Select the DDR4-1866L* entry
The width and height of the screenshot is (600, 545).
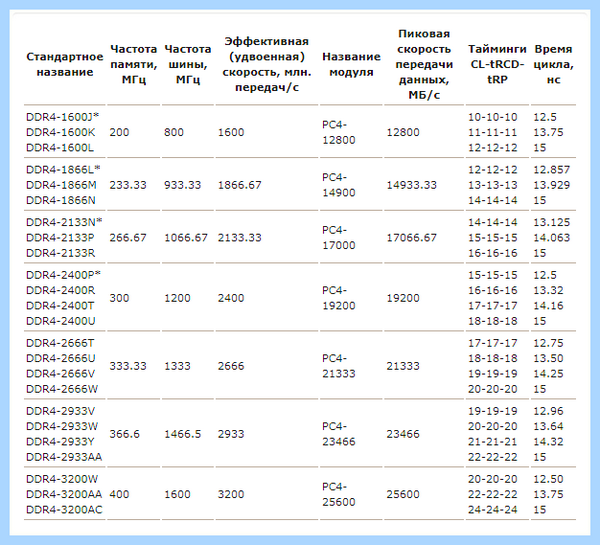click(63, 170)
